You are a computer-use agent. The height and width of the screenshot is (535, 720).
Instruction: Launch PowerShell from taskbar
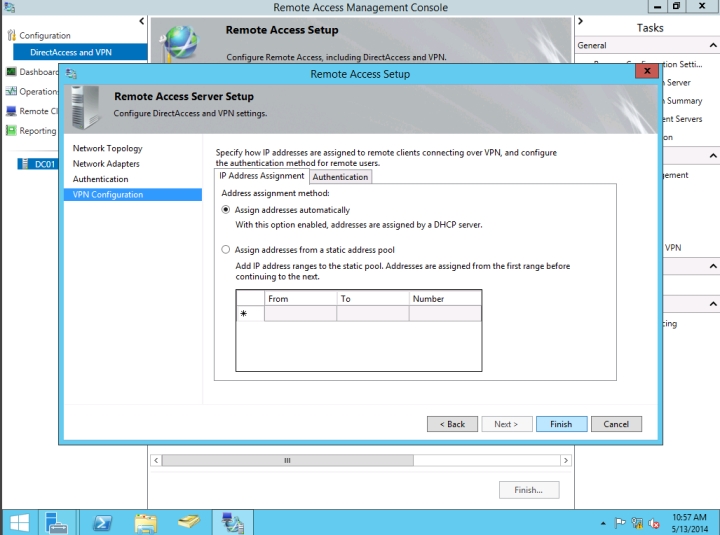(x=102, y=523)
